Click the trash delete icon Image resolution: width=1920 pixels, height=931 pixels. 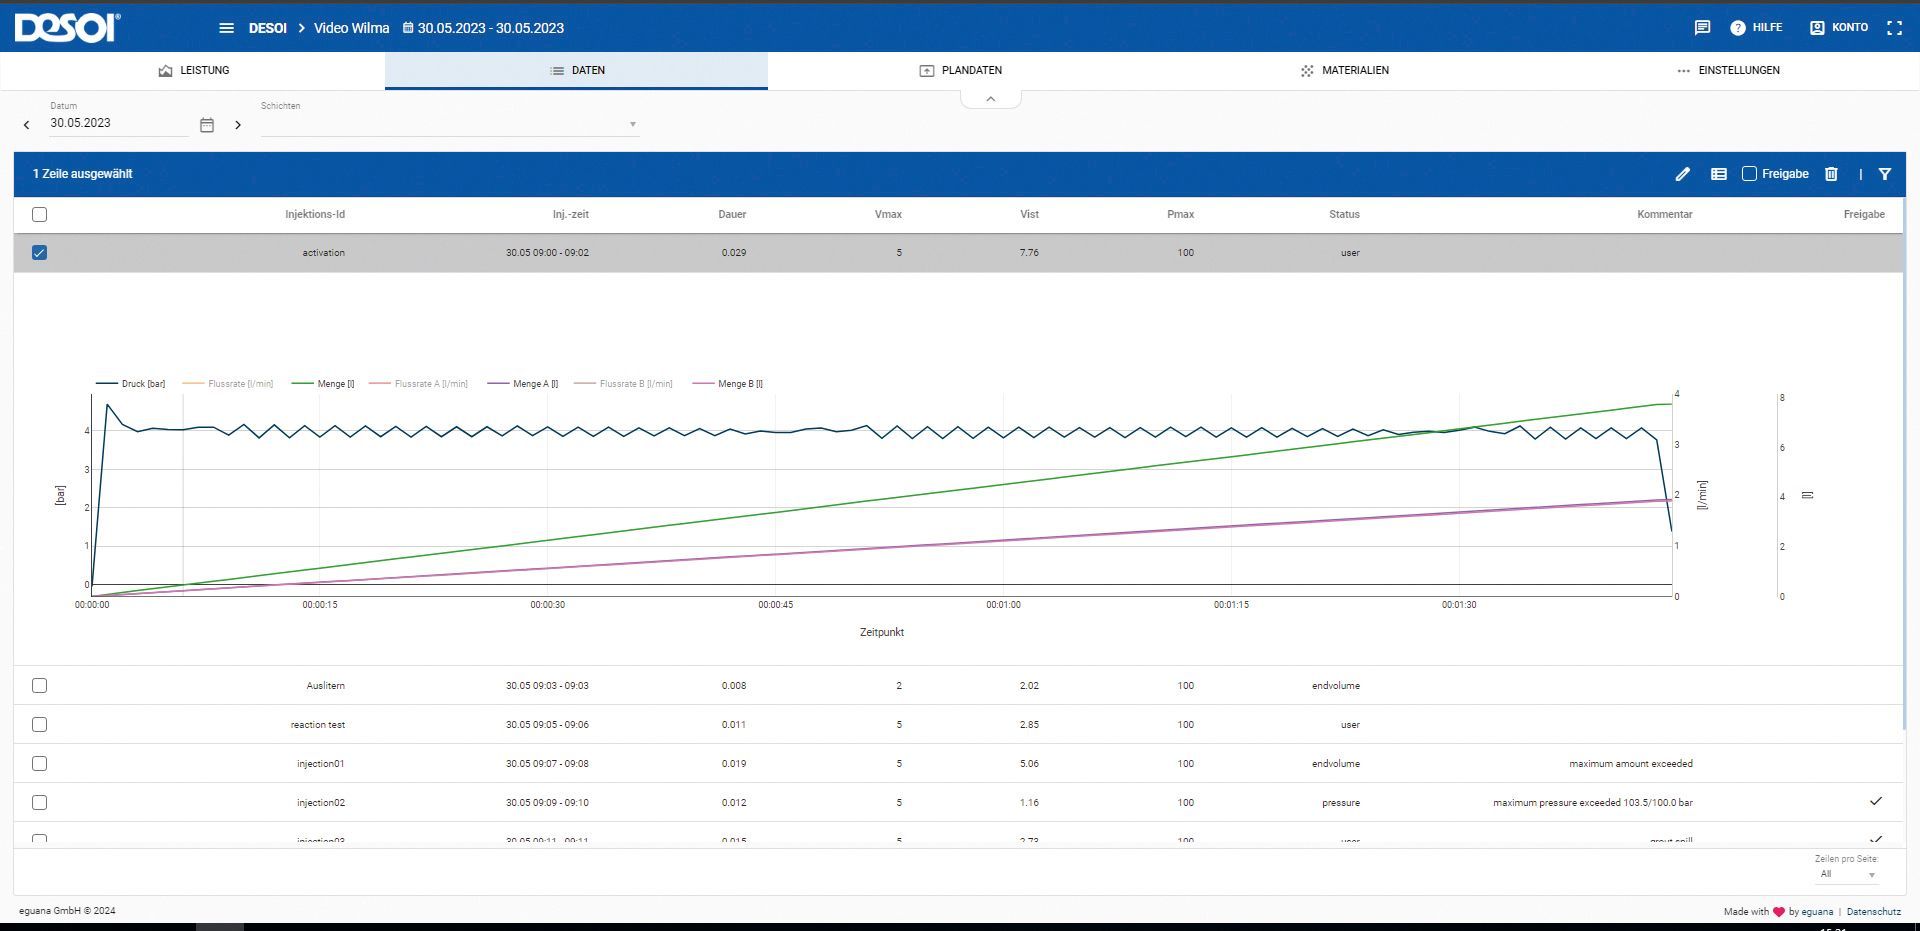[x=1831, y=174]
